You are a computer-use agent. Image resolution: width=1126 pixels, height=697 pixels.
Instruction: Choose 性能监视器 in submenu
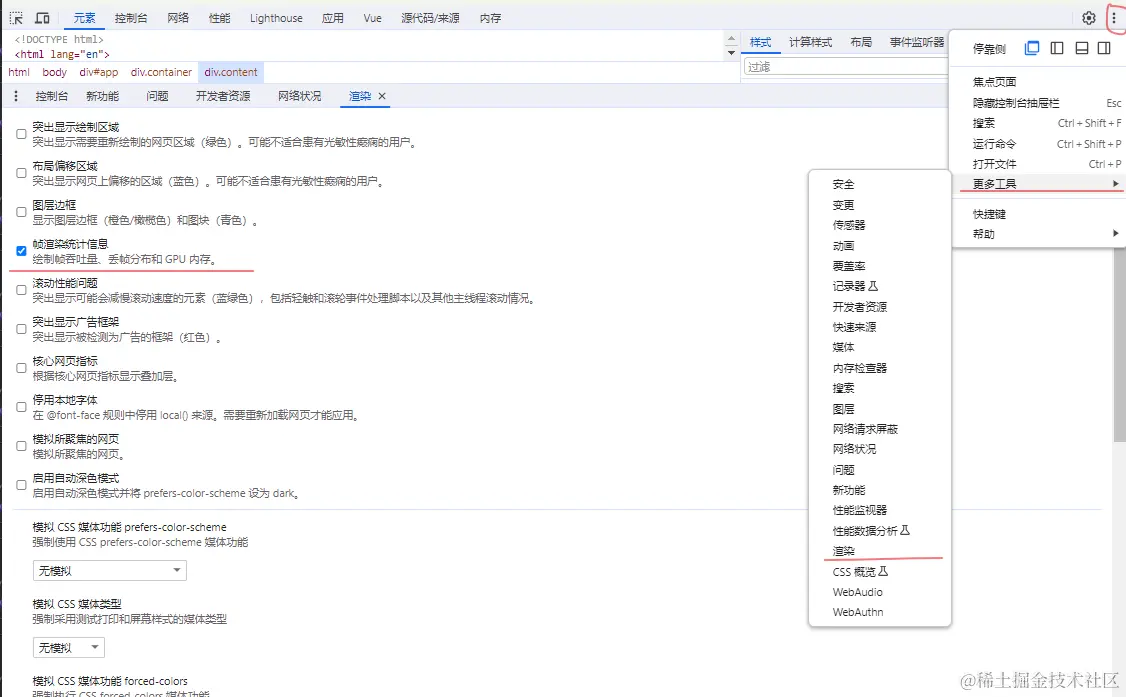tap(880, 510)
